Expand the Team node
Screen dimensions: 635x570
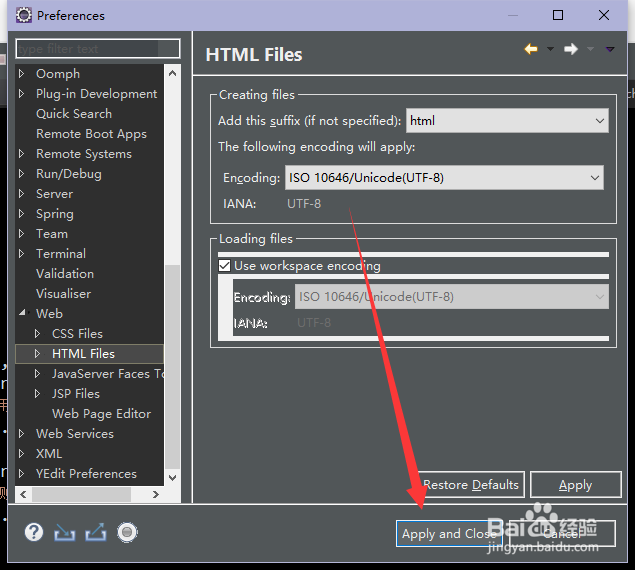pos(21,233)
